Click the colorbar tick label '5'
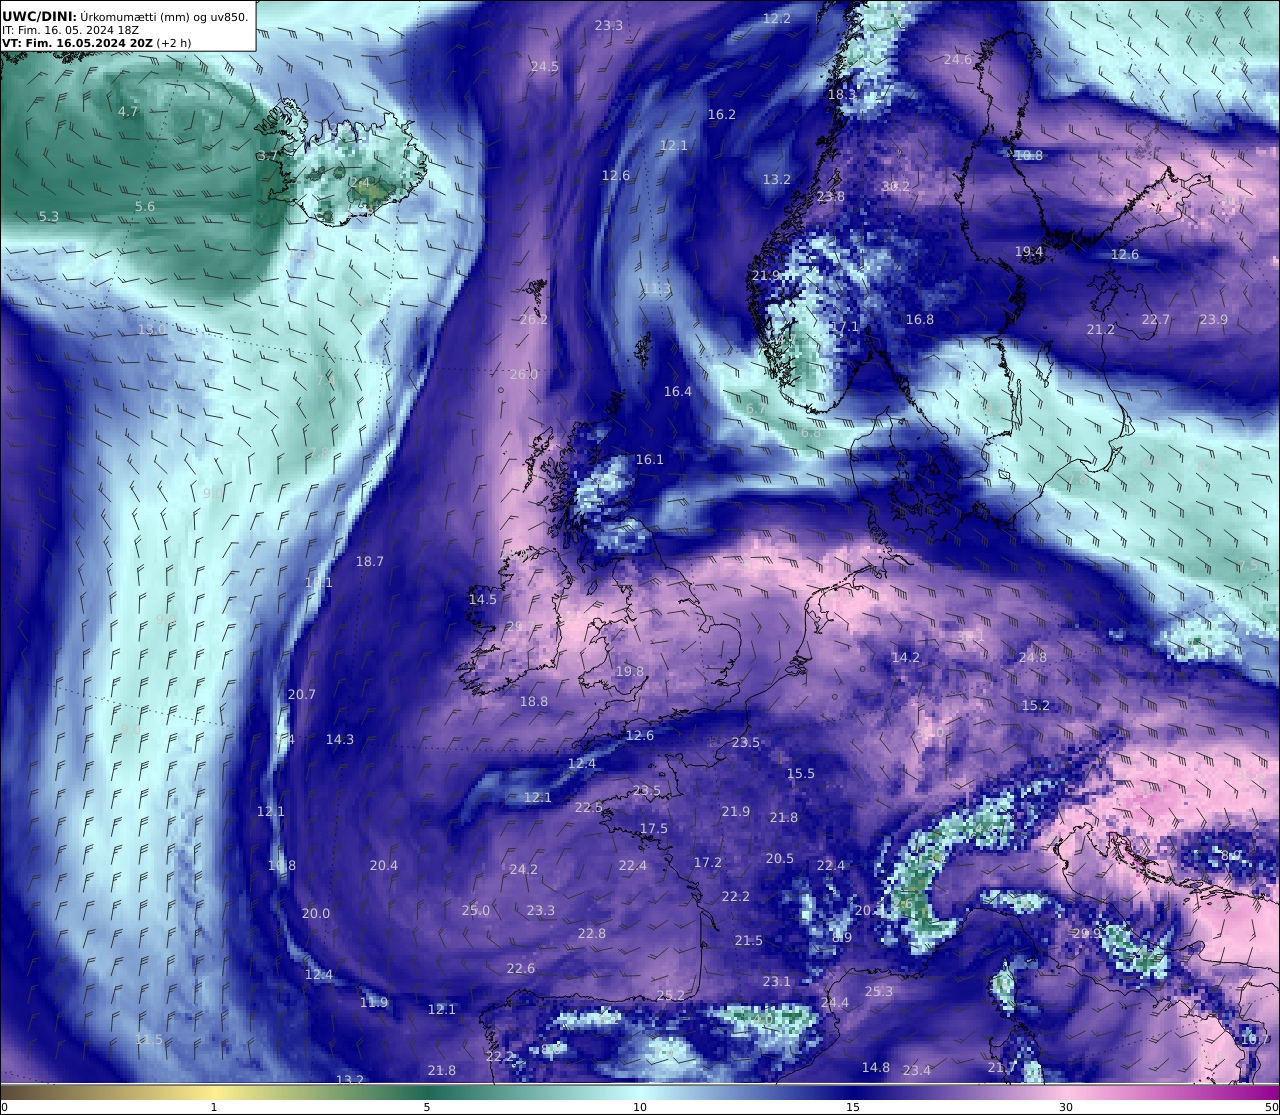Image resolution: width=1280 pixels, height=1115 pixels. pos(427,1106)
